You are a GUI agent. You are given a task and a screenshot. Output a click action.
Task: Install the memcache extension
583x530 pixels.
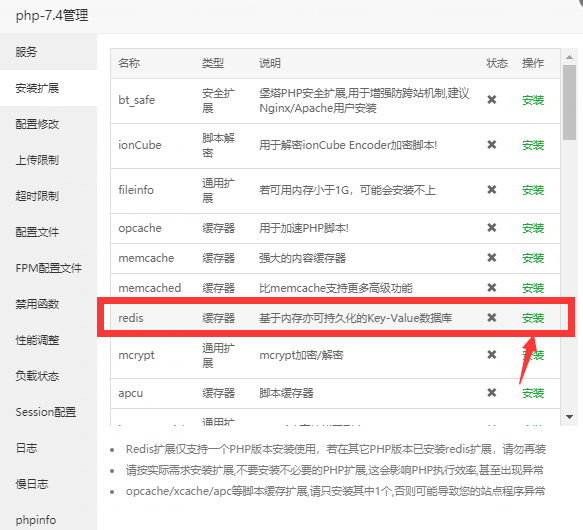click(x=533, y=258)
